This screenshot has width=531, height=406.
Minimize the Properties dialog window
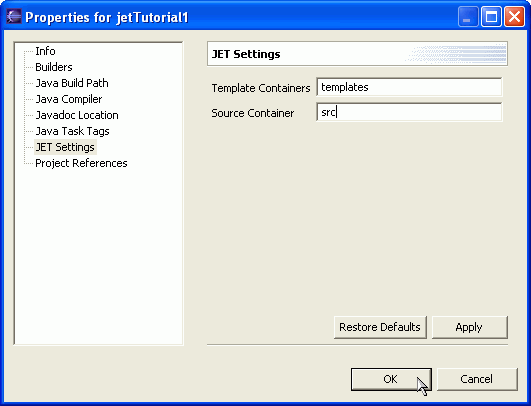467,17
